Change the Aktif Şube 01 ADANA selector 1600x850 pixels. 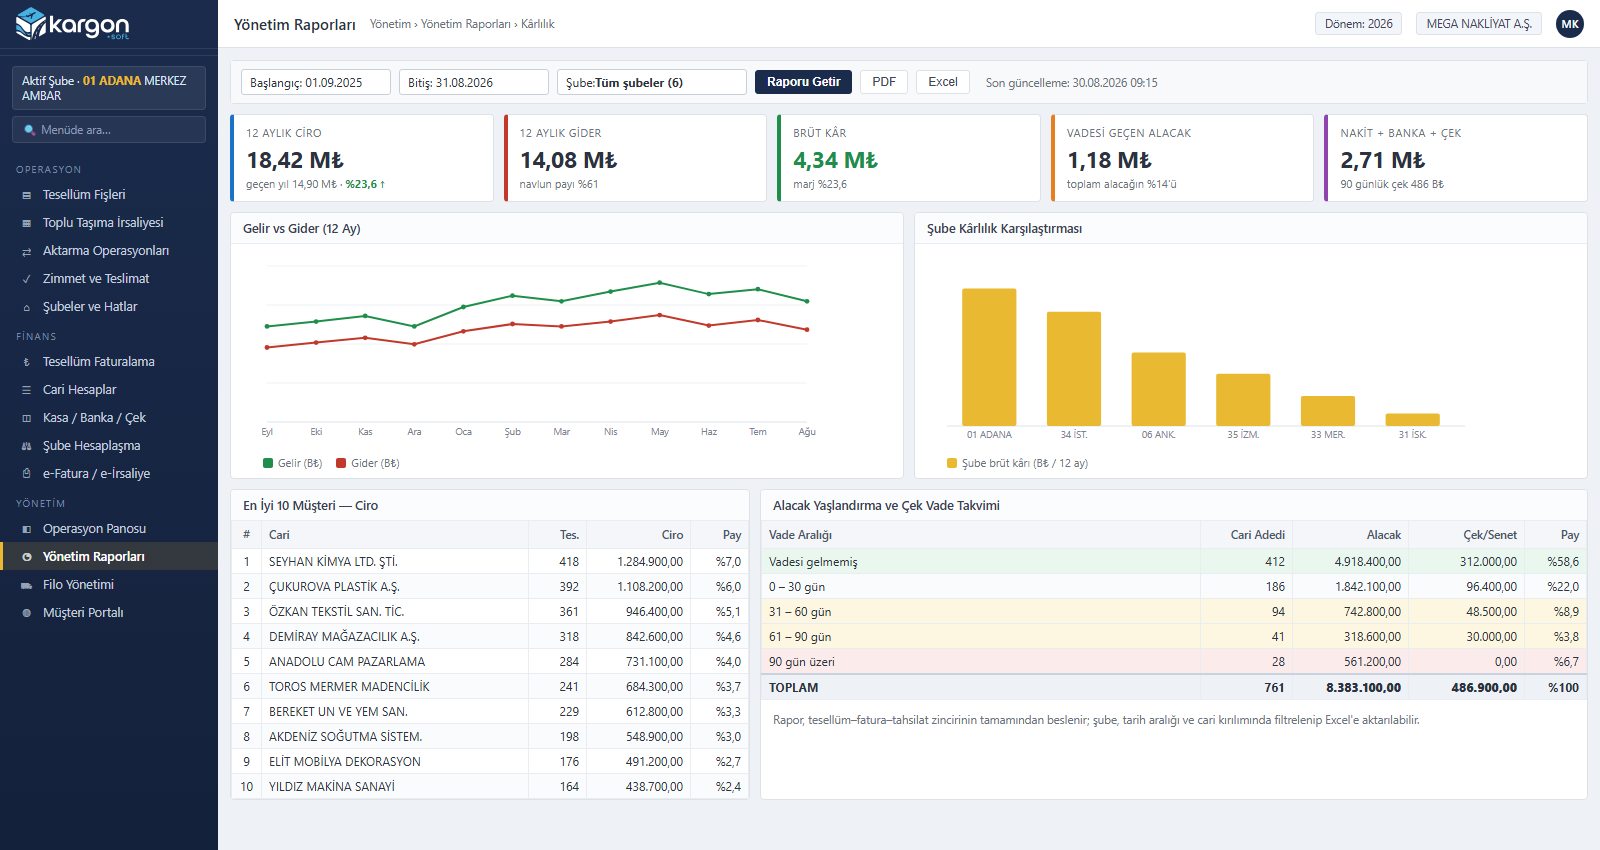pos(109,88)
